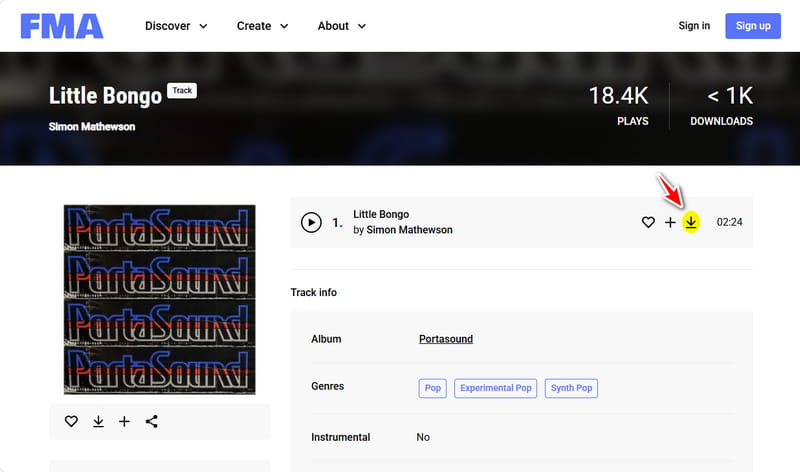Click the plus icon under album art
The image size is (800, 472).
[124, 421]
